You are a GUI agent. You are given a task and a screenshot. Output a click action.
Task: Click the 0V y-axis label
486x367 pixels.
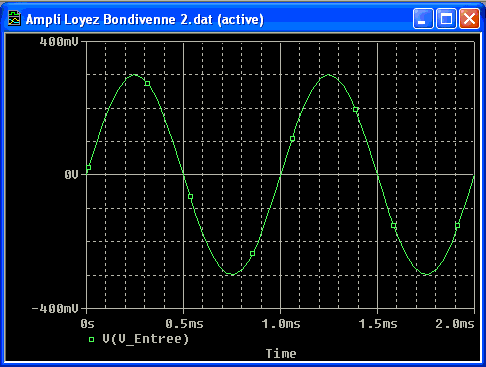71,174
